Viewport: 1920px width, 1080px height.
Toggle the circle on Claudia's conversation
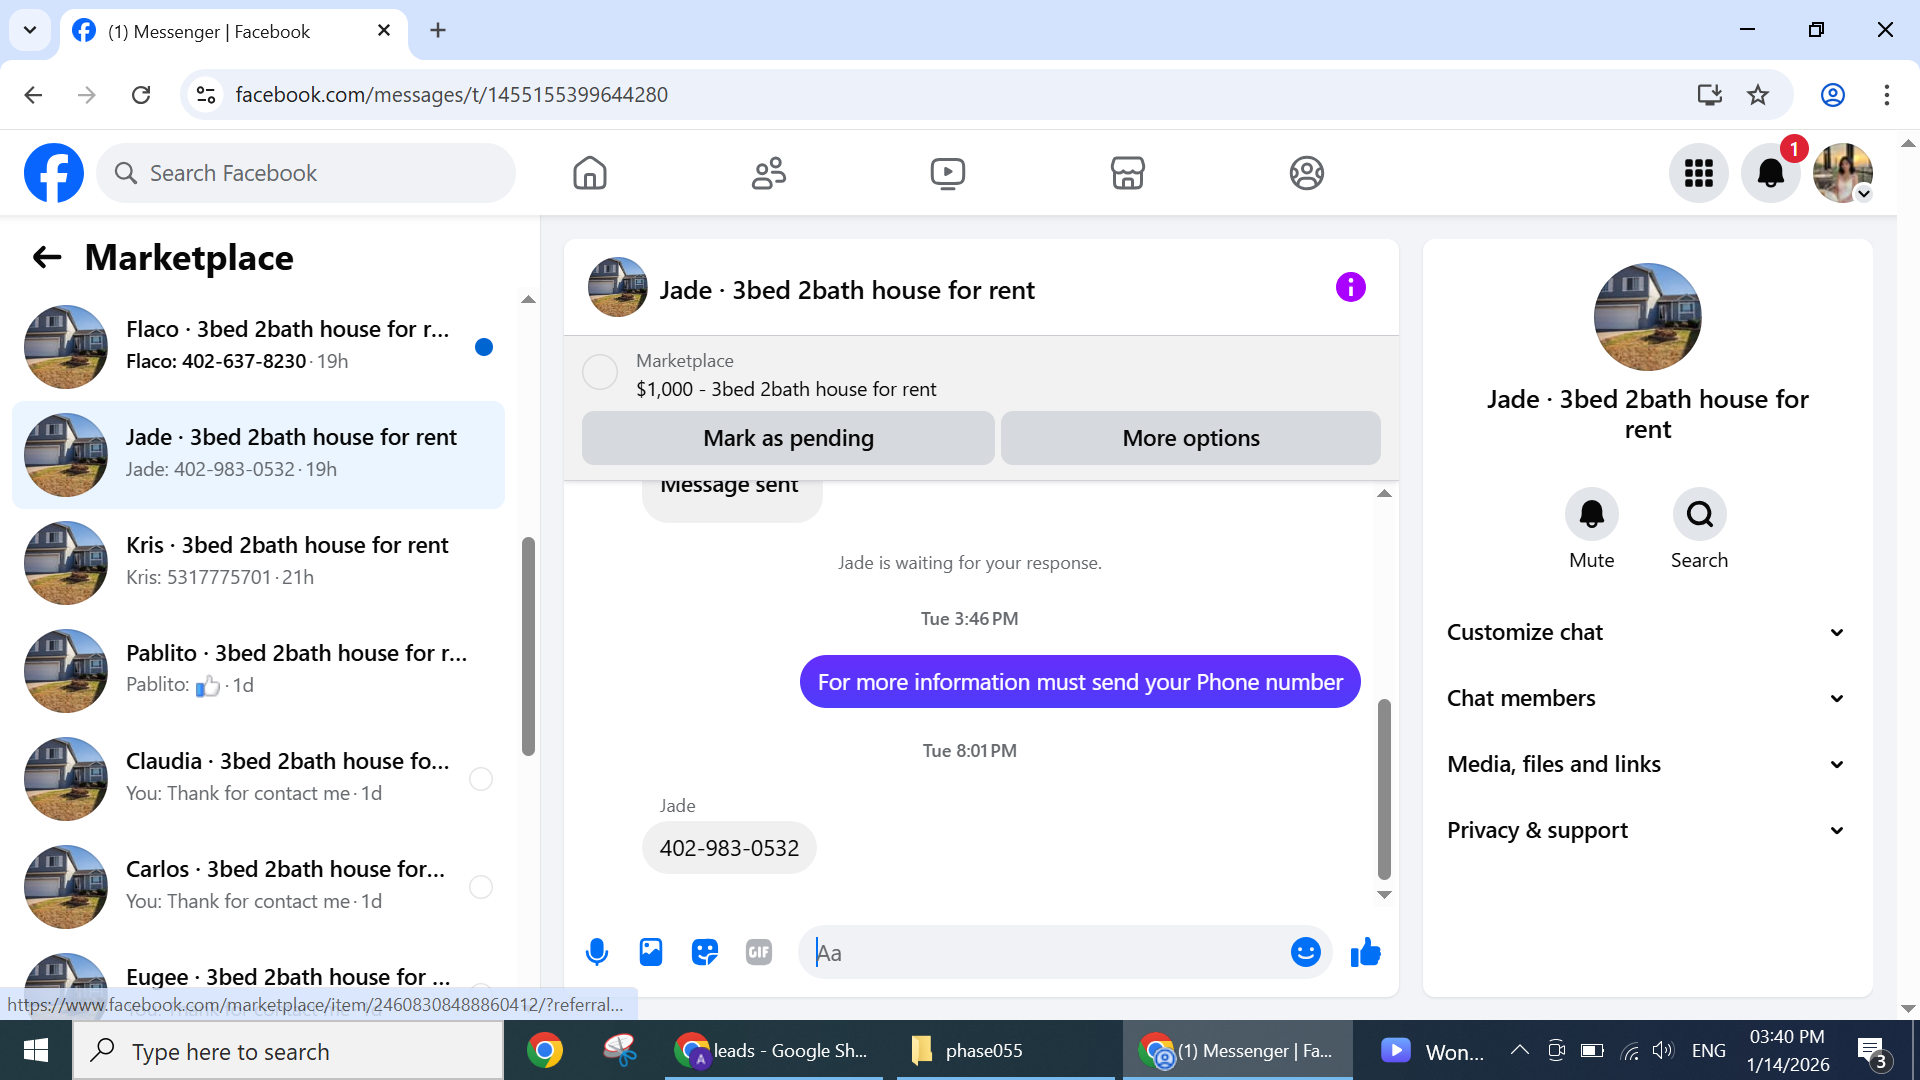[481, 779]
